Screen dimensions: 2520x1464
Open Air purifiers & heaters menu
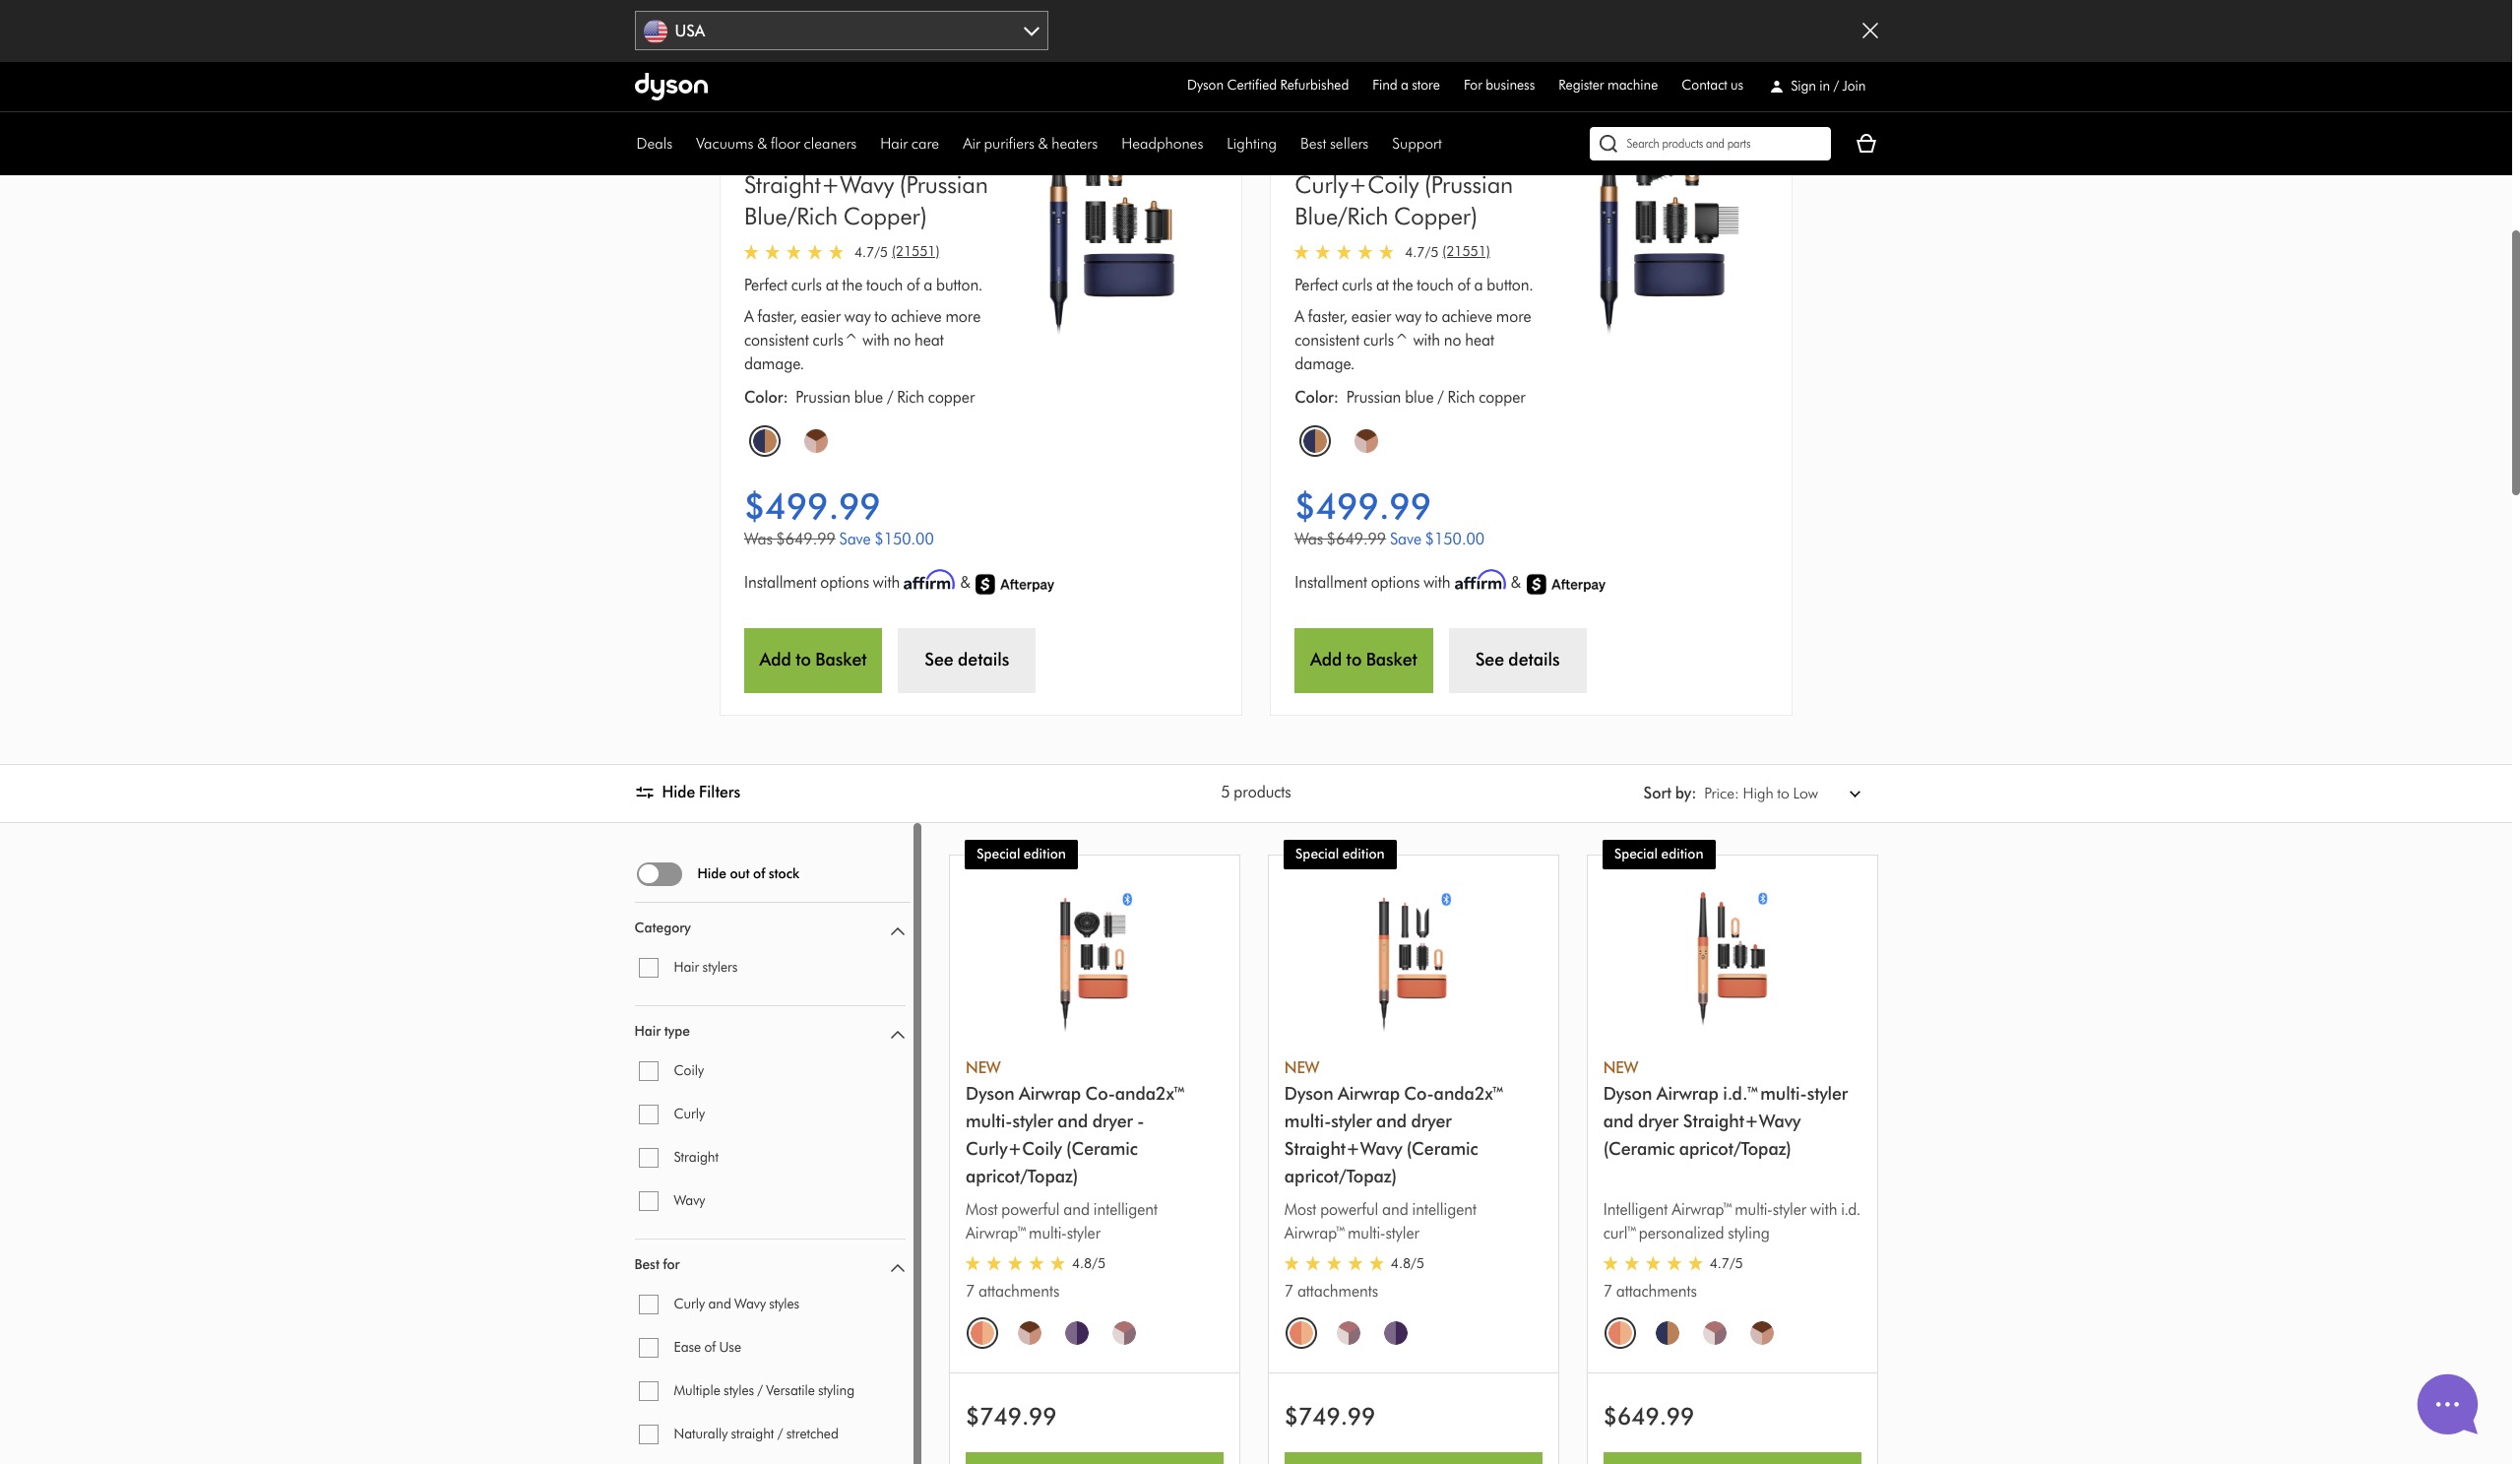click(1030, 144)
